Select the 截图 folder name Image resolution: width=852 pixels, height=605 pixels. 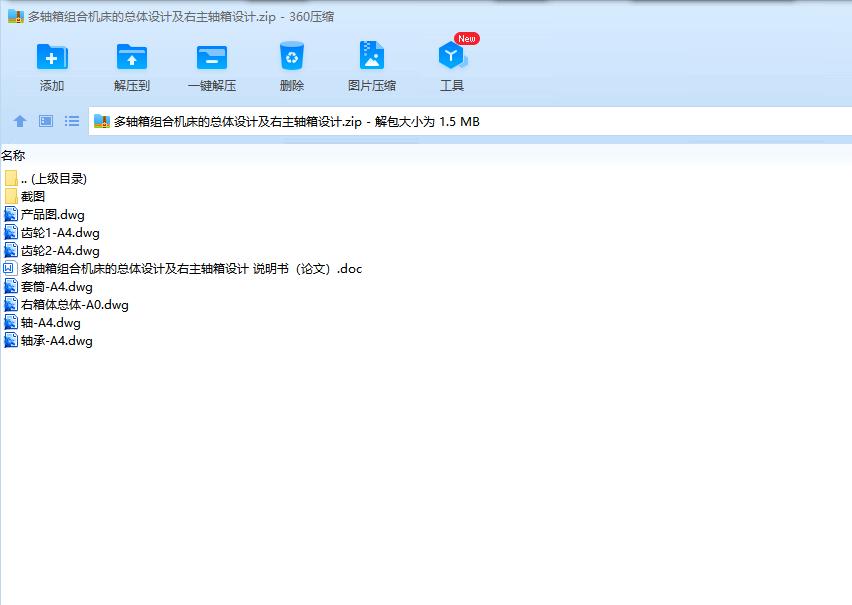(x=33, y=196)
